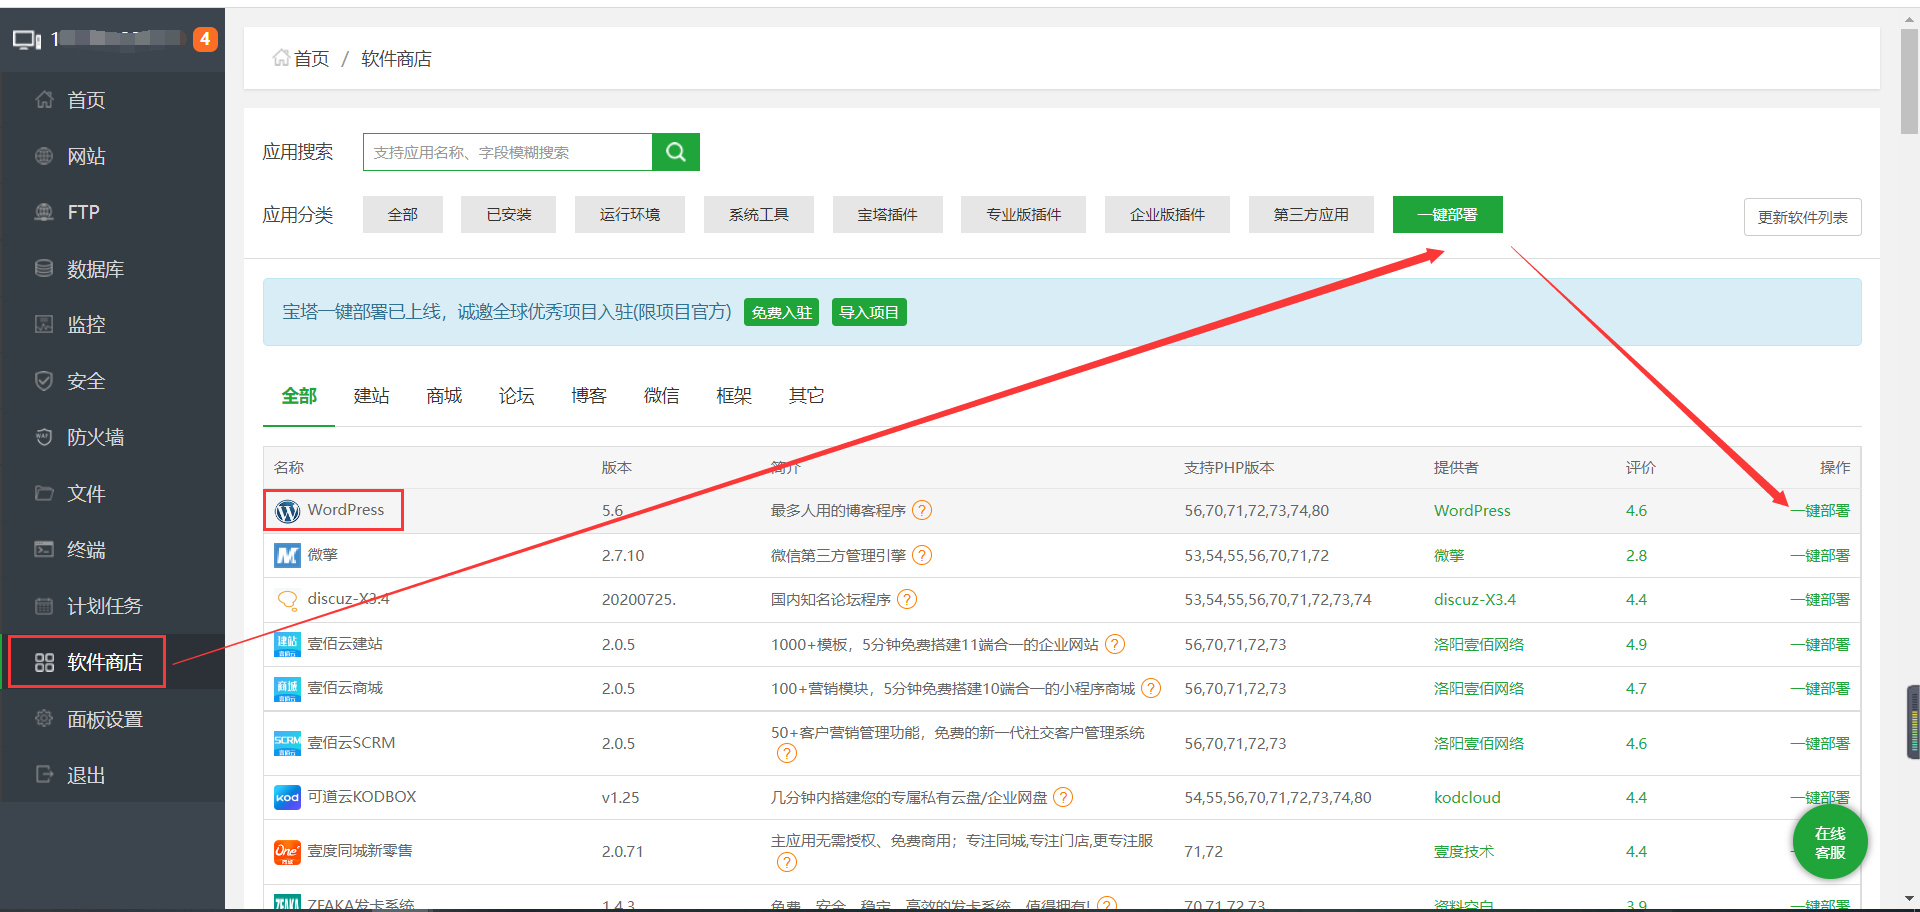Select the 宝塔插件 category filter
Image resolution: width=1920 pixels, height=912 pixels.
coord(888,214)
